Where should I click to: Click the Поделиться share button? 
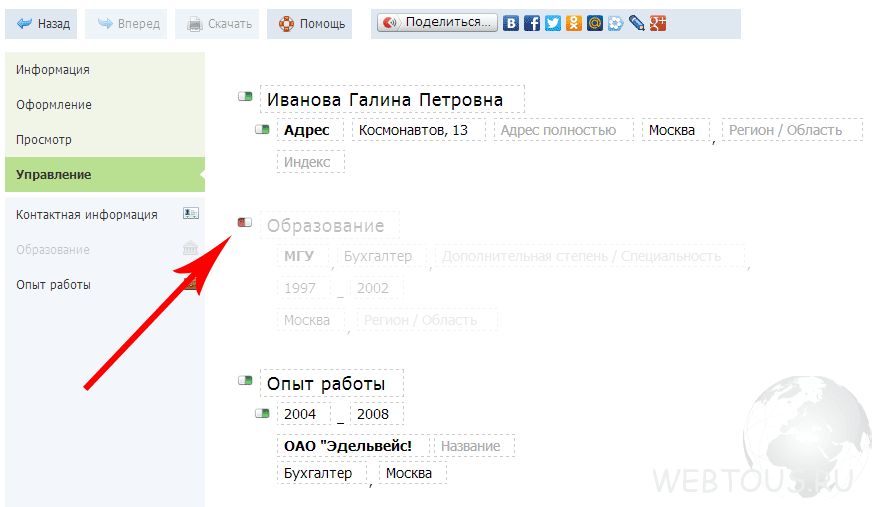click(437, 23)
